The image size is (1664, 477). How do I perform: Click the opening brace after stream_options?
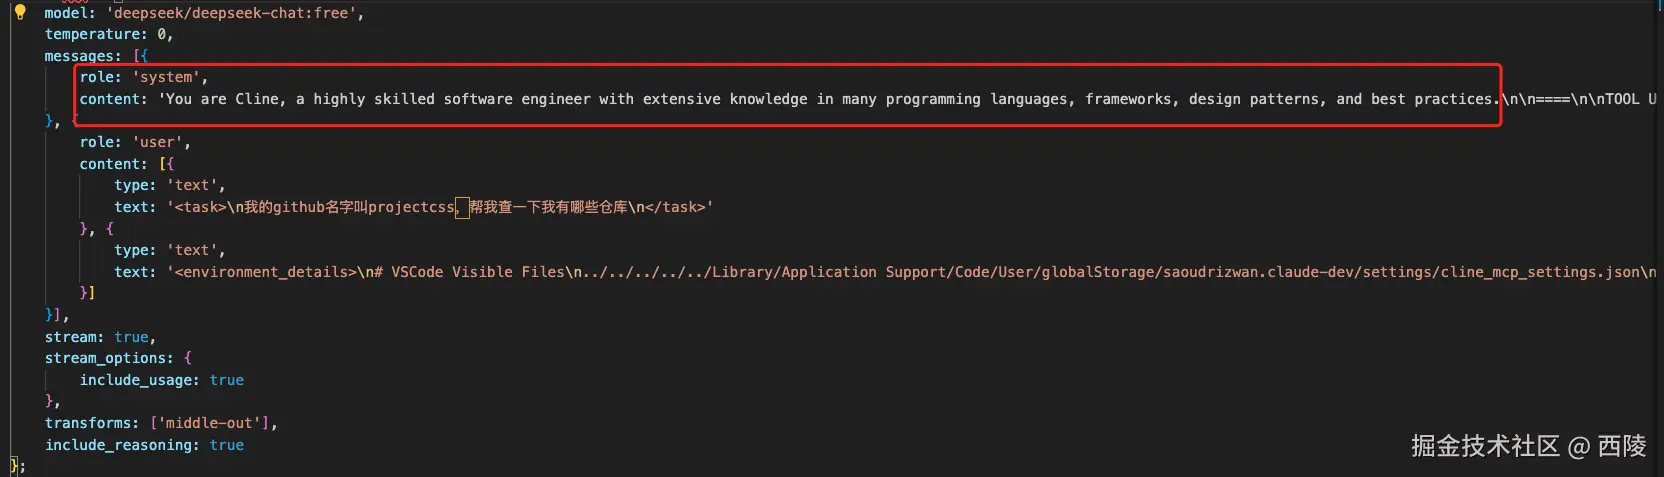click(x=188, y=358)
